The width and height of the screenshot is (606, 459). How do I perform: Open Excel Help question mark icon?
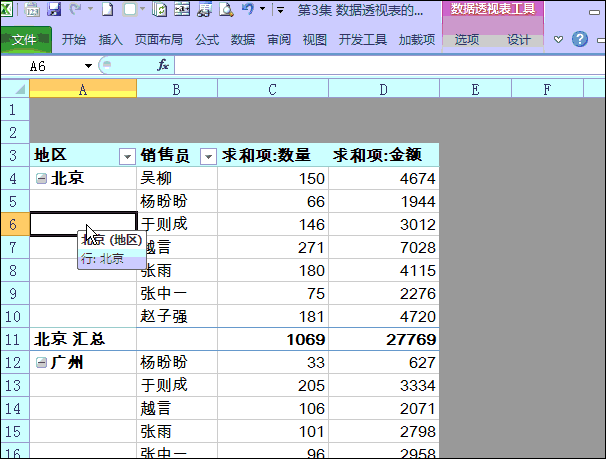579,40
